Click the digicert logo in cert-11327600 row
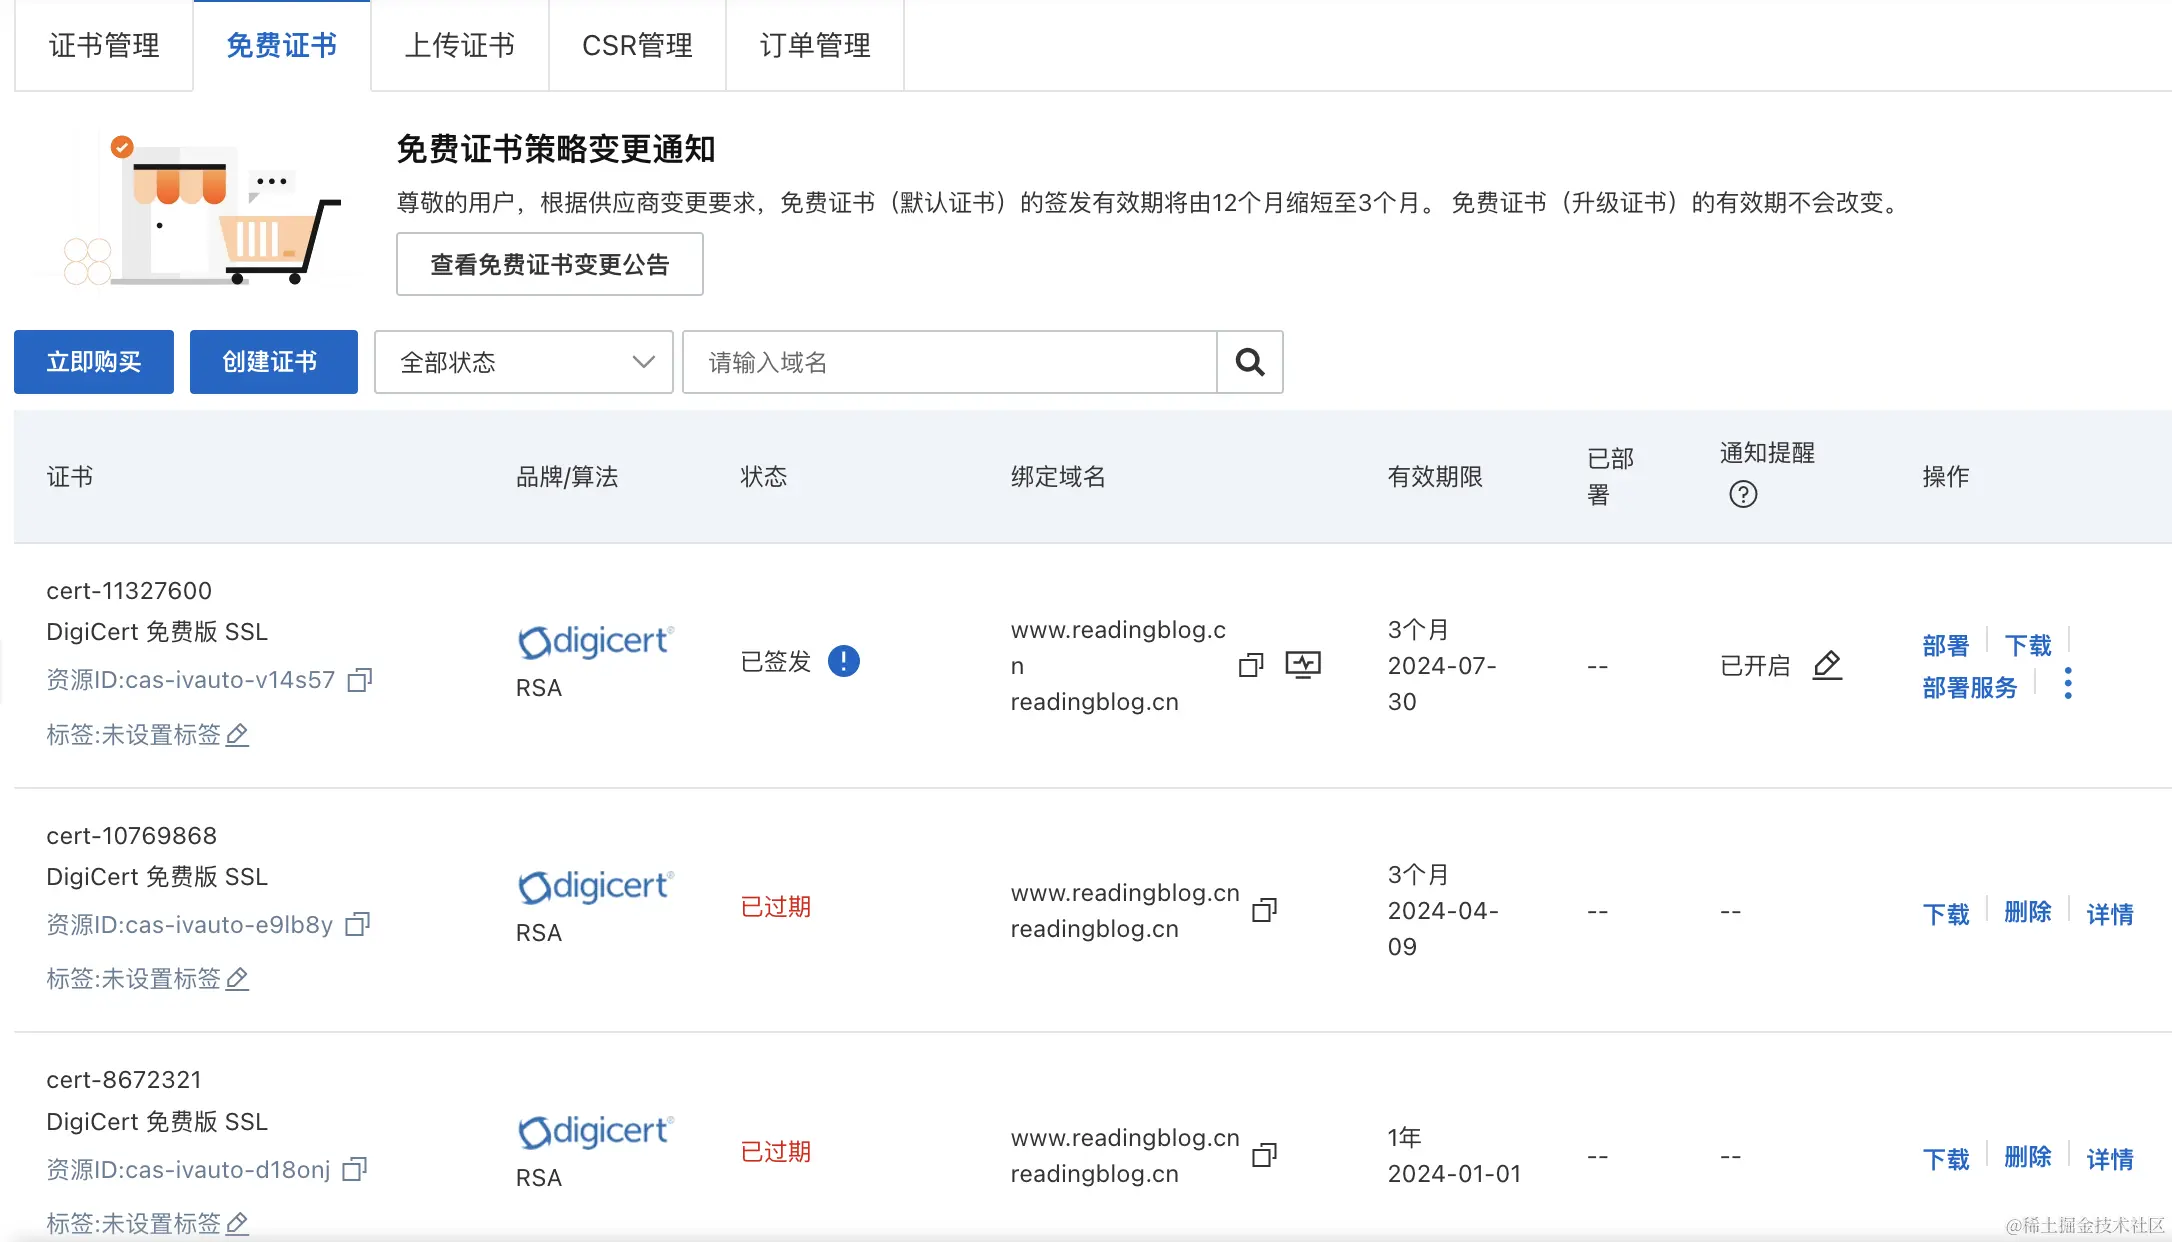The width and height of the screenshot is (2172, 1242). [596, 641]
